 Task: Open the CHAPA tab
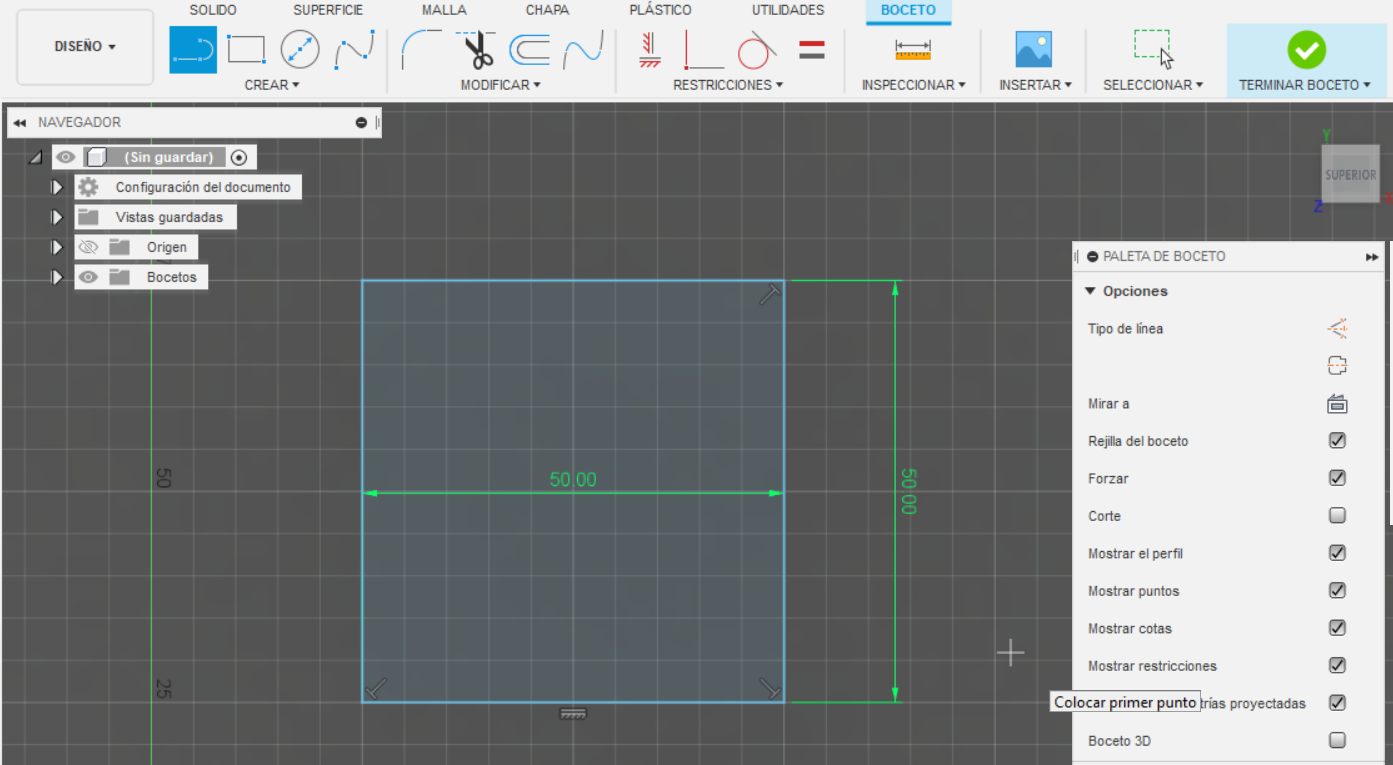coord(548,10)
